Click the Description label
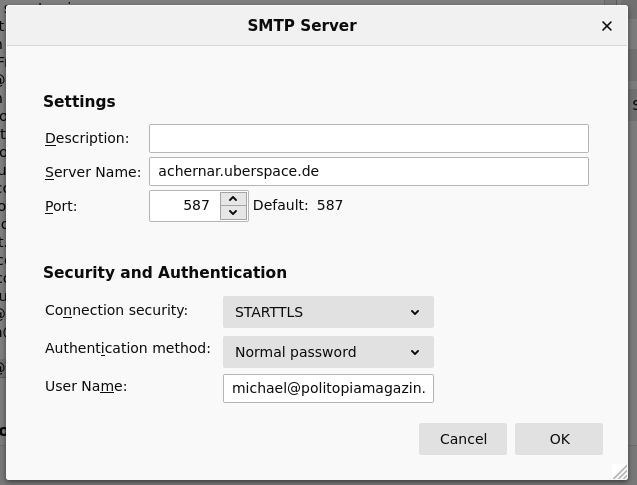 87,139
